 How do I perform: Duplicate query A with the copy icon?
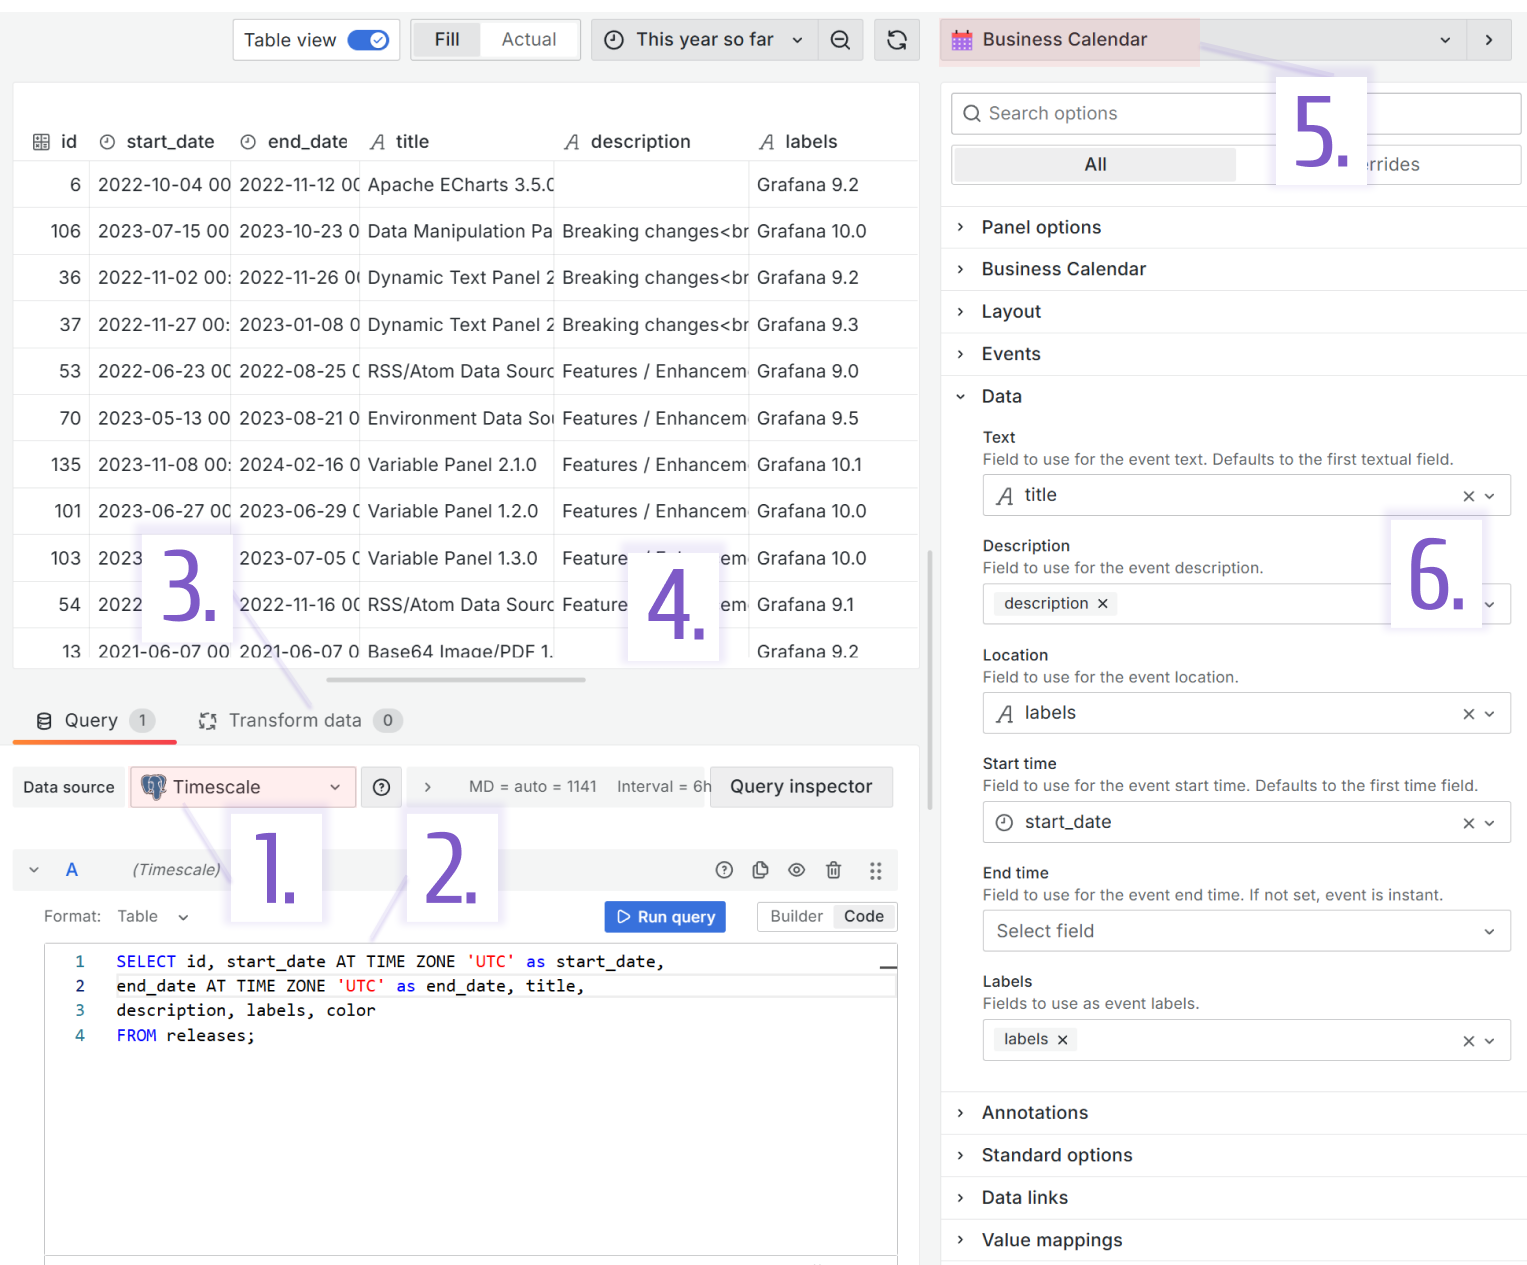(x=760, y=870)
